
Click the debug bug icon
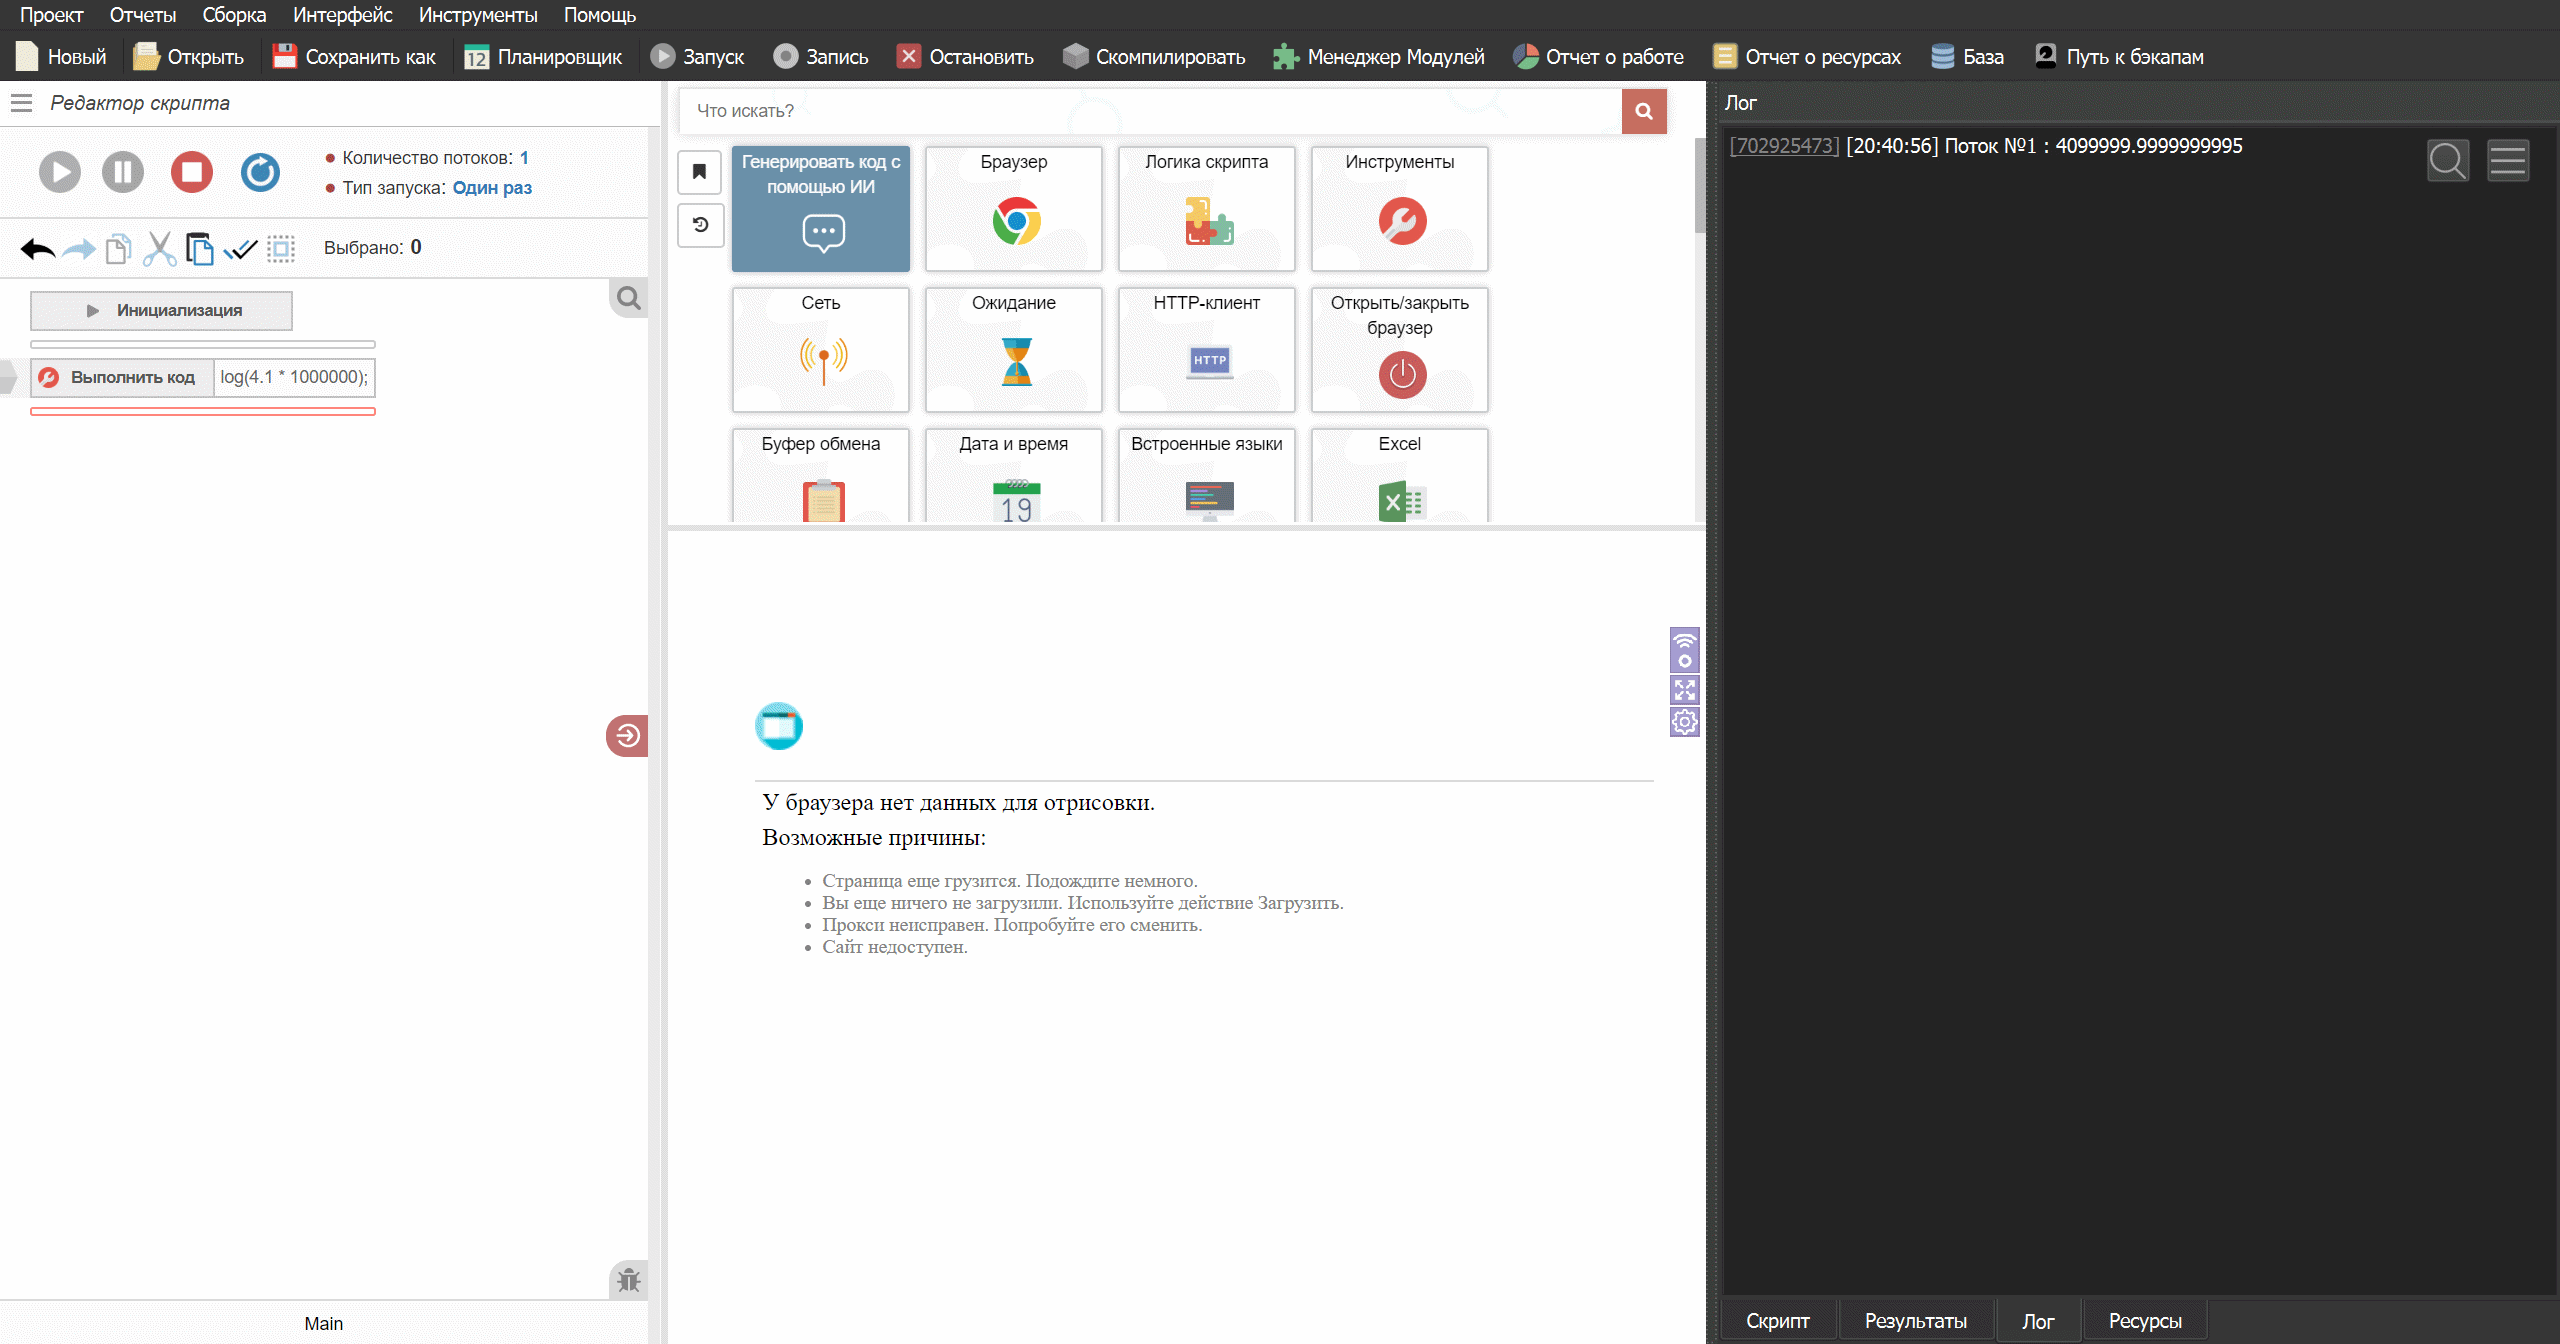[628, 1279]
